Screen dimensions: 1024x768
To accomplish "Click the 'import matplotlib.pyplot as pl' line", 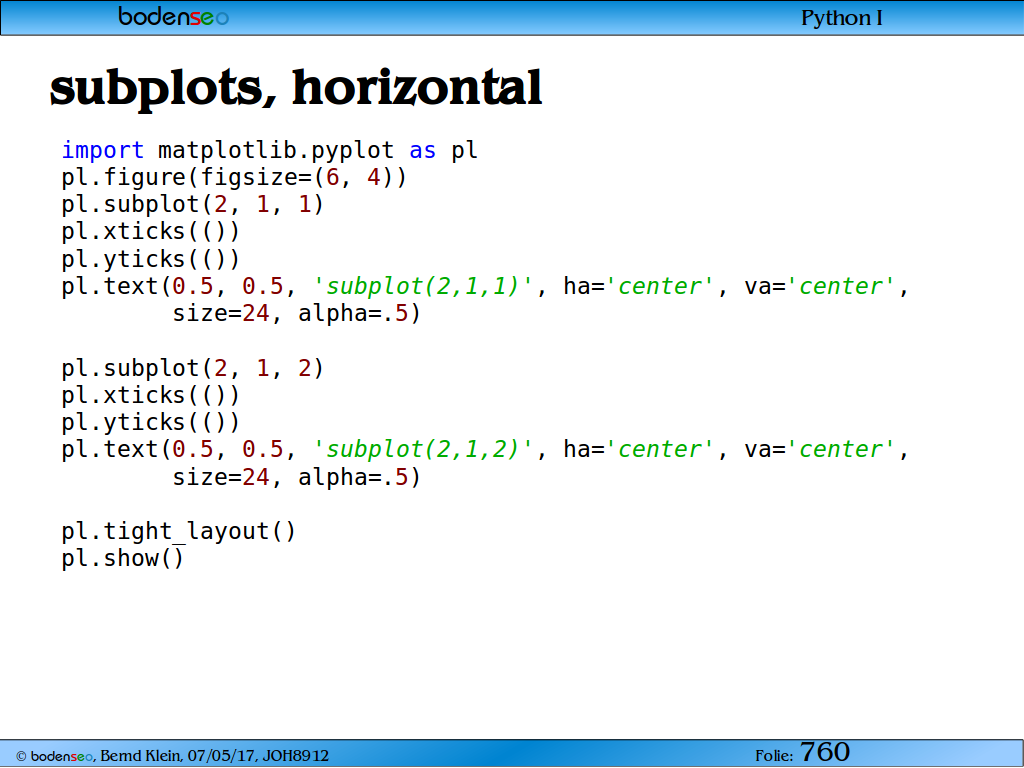I will coord(270,150).
